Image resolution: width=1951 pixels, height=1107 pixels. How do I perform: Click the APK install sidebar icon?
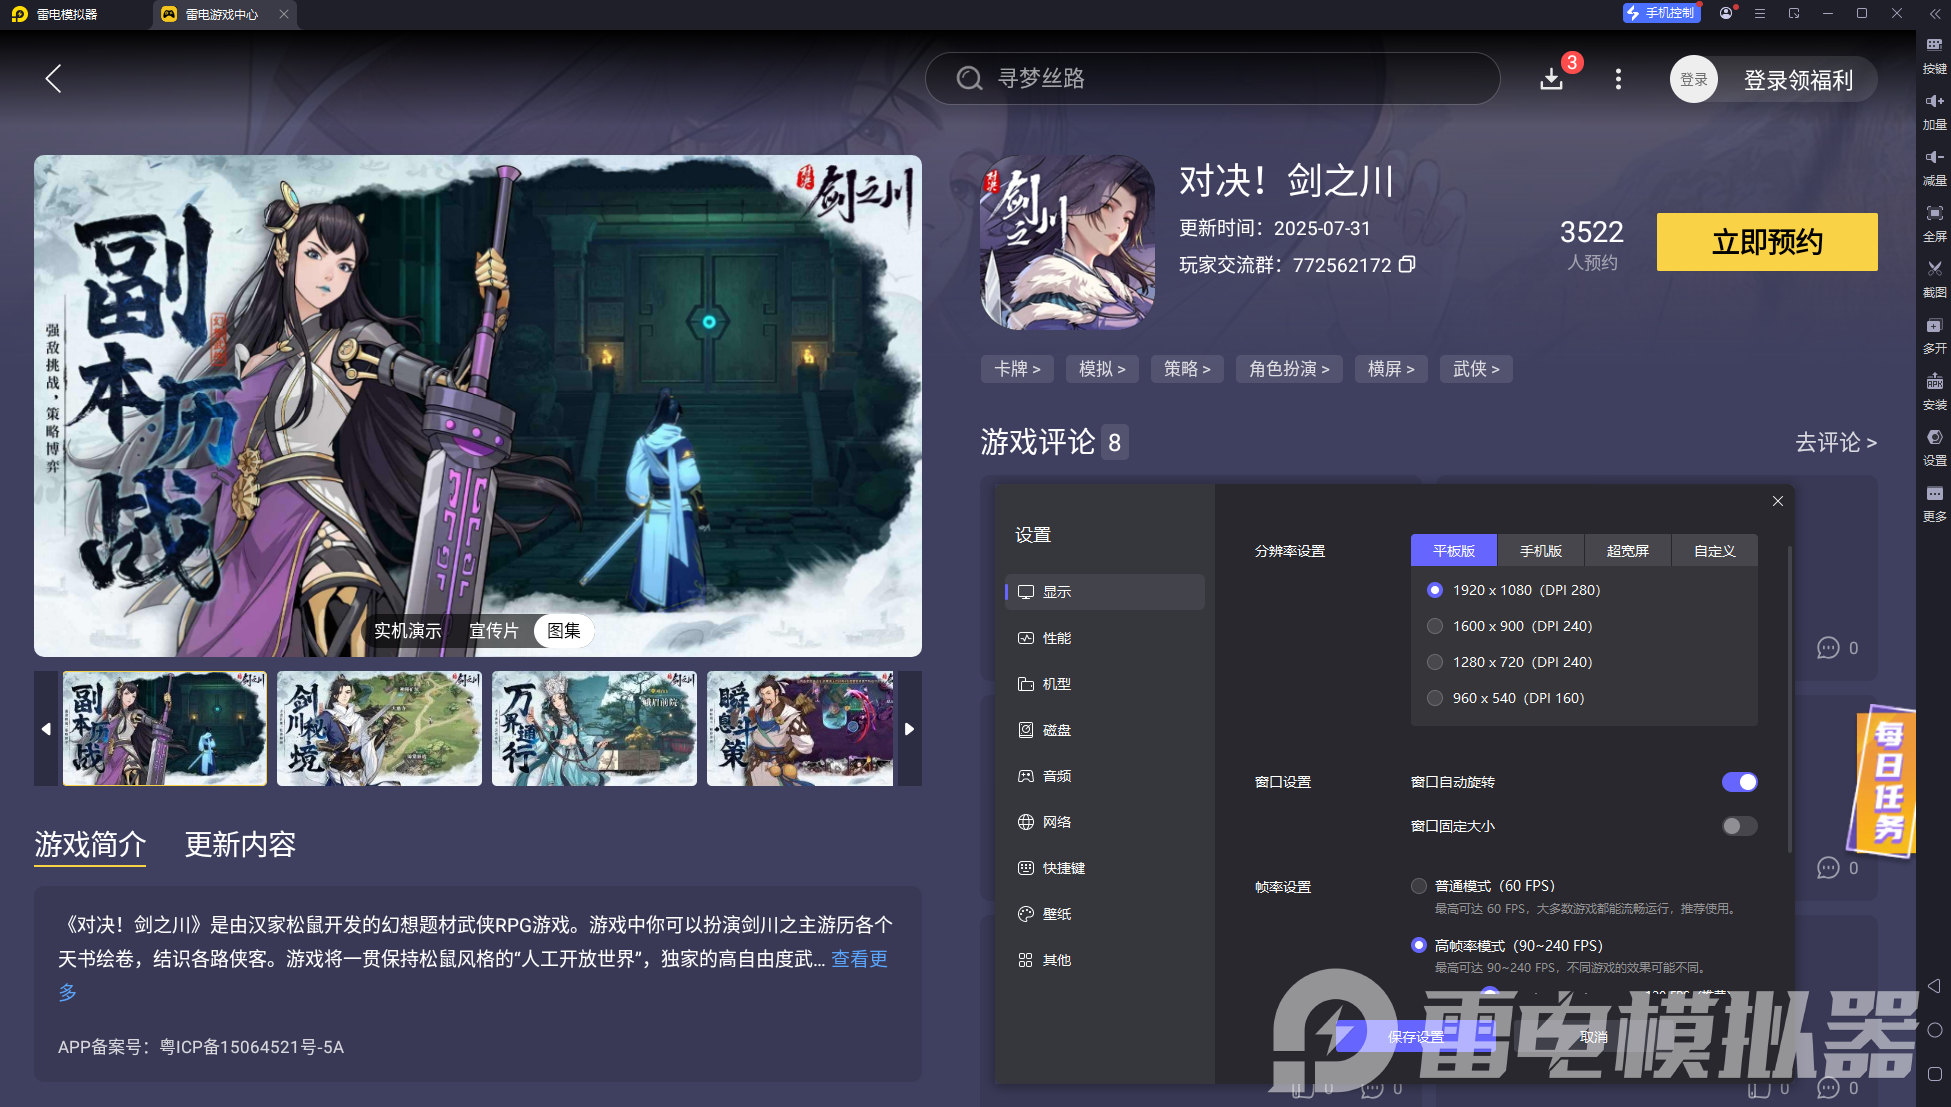[x=1934, y=382]
